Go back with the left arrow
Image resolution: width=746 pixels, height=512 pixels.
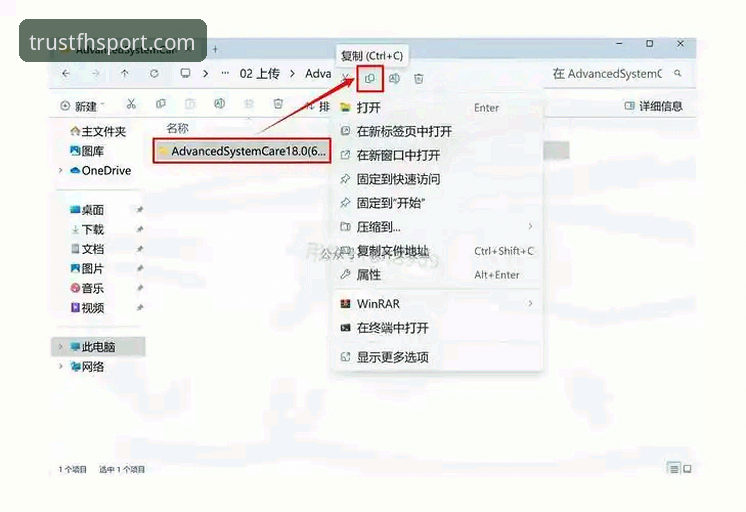click(66, 74)
